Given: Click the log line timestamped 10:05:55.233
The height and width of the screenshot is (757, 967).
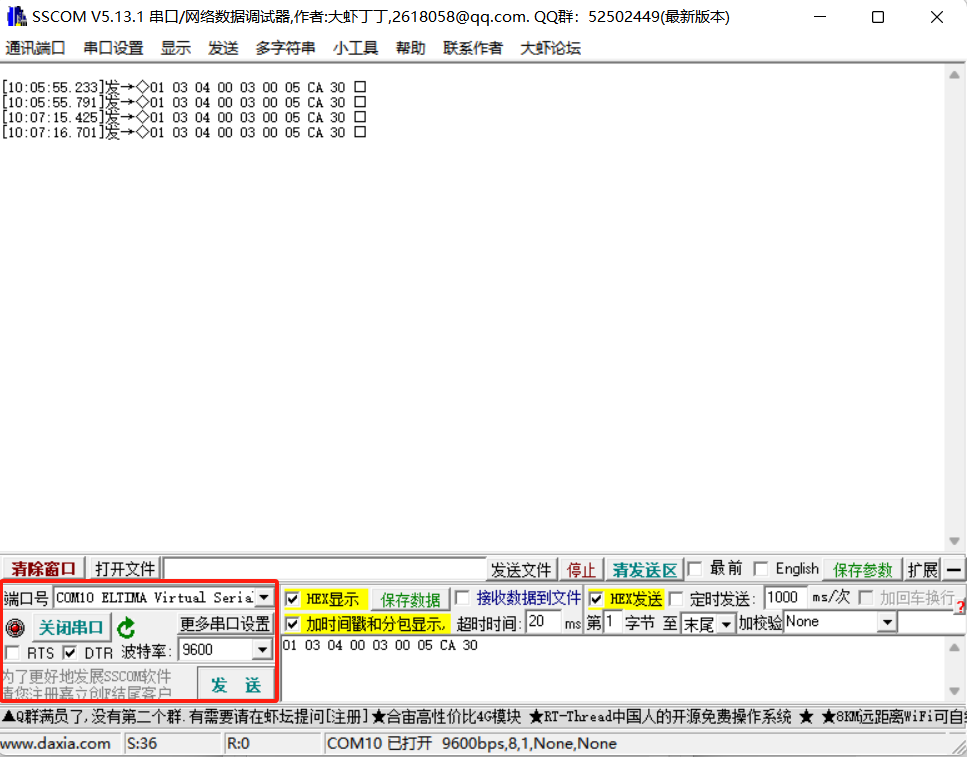Looking at the screenshot, I should [184, 87].
